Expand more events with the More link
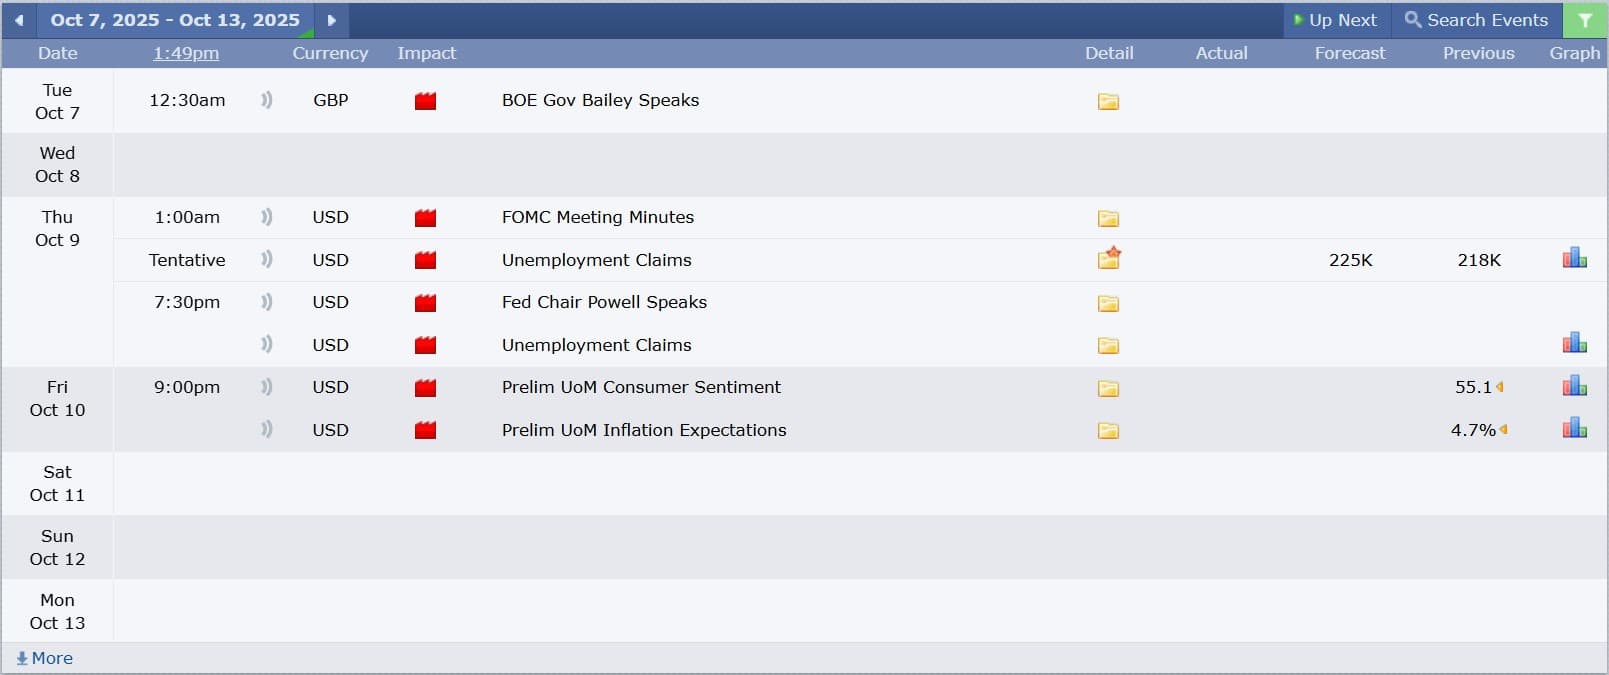Screen dimensions: 1609x675 click(x=45, y=658)
